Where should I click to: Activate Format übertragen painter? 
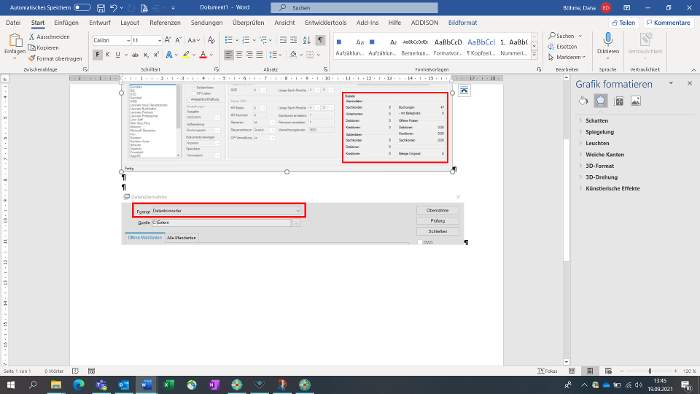tap(55, 58)
